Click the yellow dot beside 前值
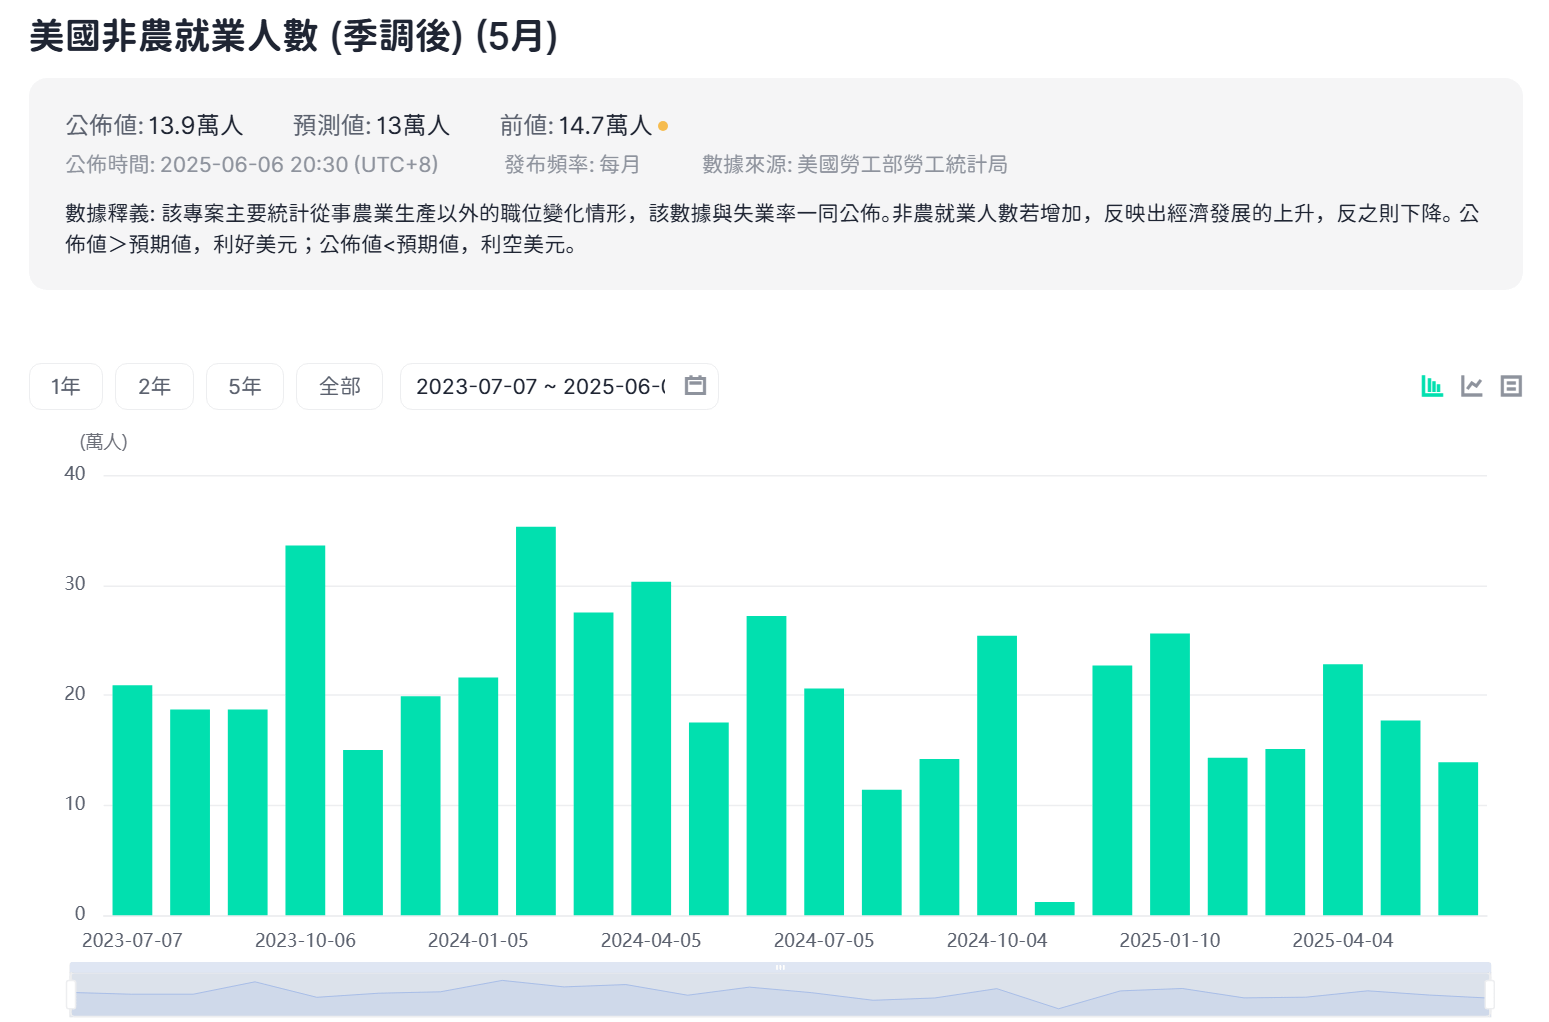 663,126
